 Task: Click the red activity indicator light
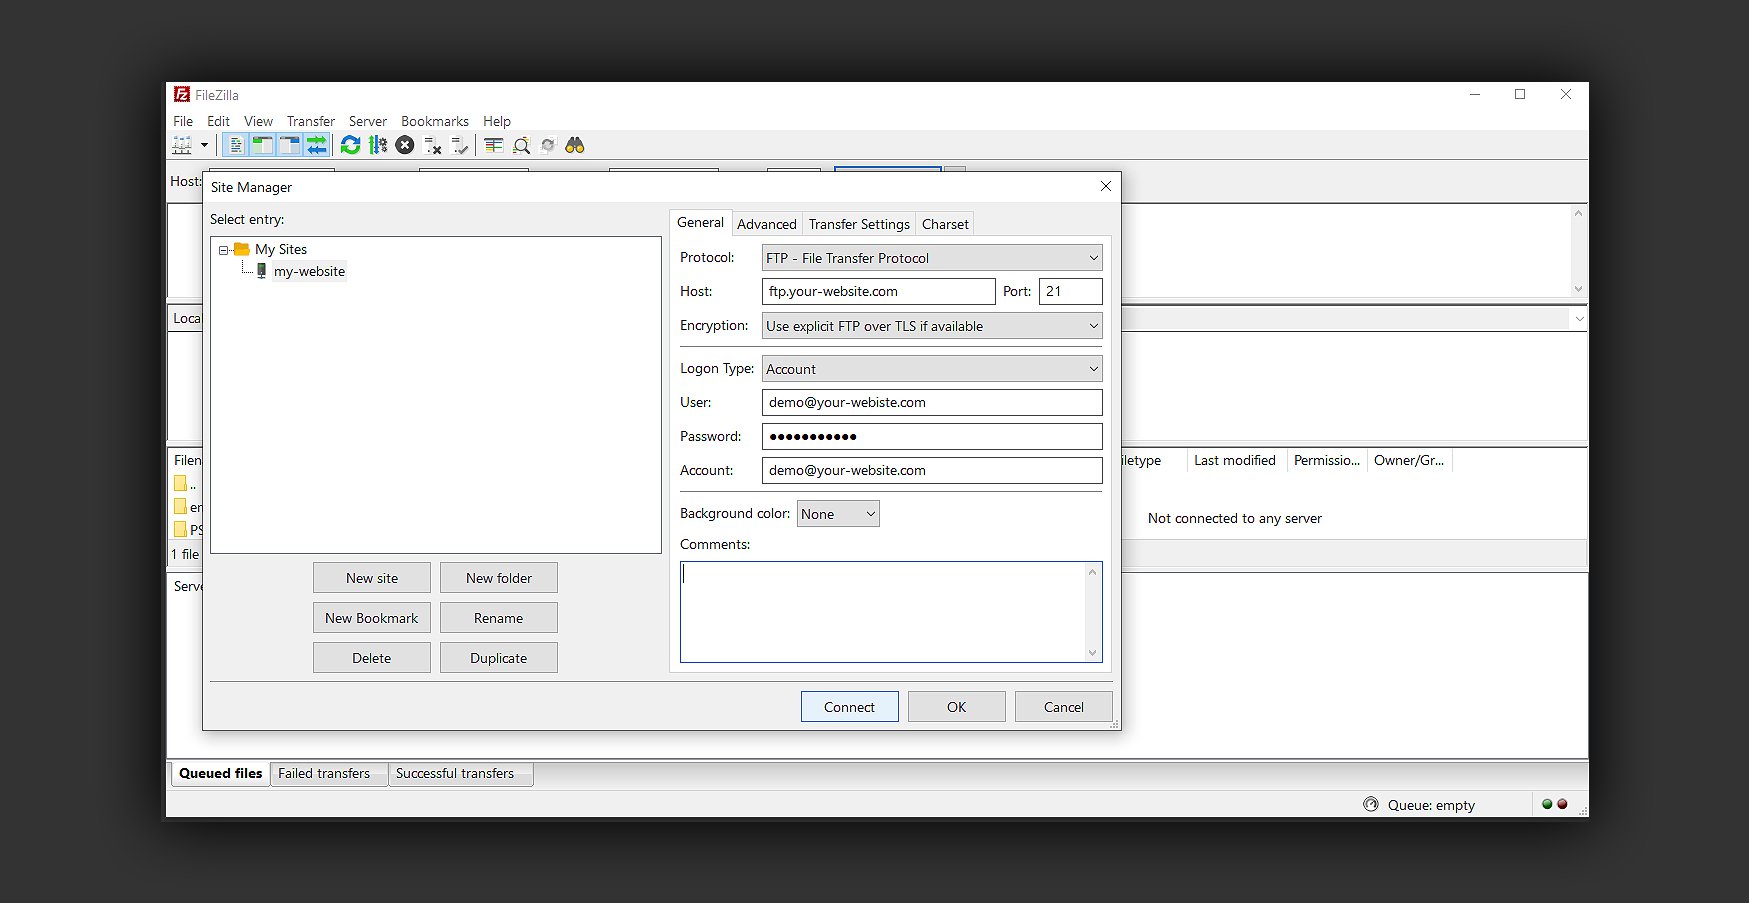pos(1562,804)
